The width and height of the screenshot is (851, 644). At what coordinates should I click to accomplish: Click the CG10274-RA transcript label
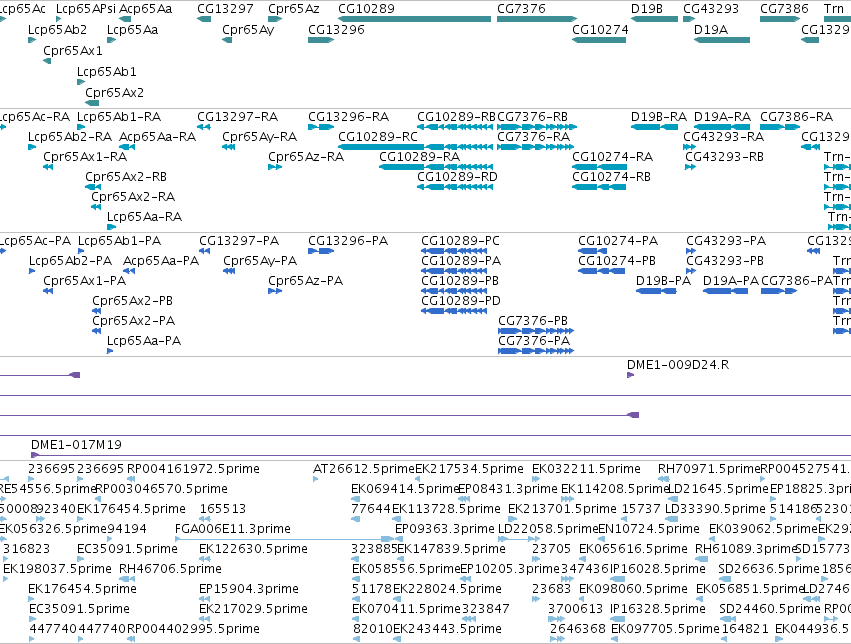[612, 157]
